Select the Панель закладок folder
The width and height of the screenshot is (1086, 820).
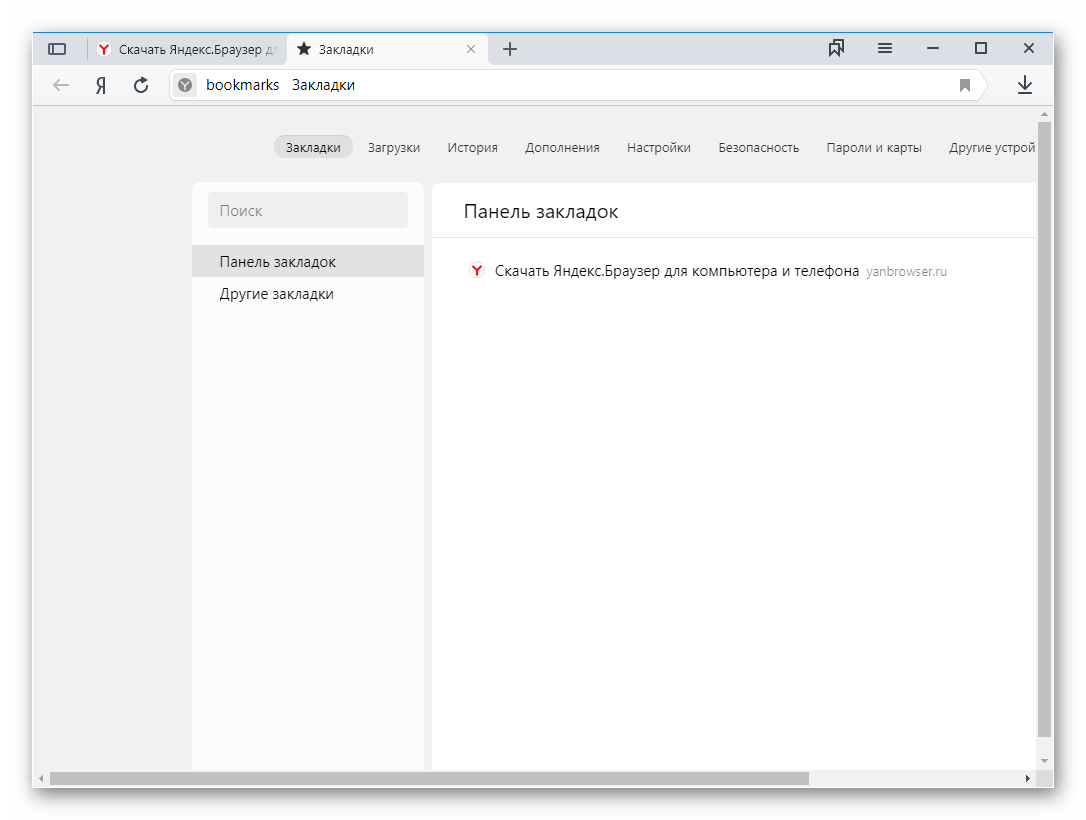click(x=278, y=262)
